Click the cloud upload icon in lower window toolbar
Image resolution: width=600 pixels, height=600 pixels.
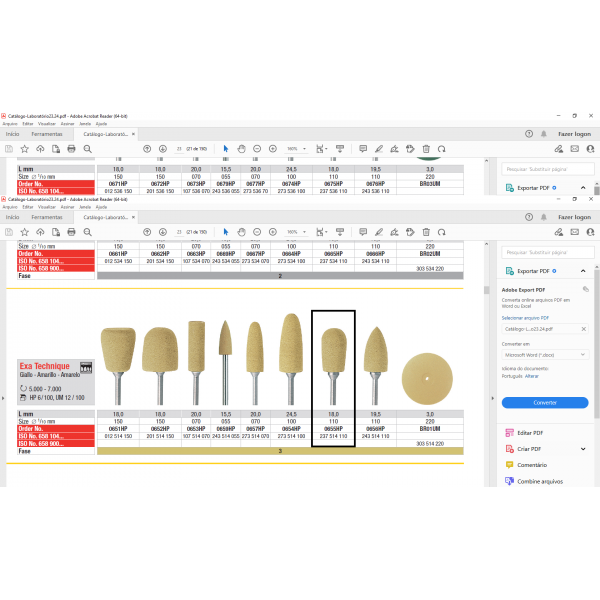[x=40, y=232]
